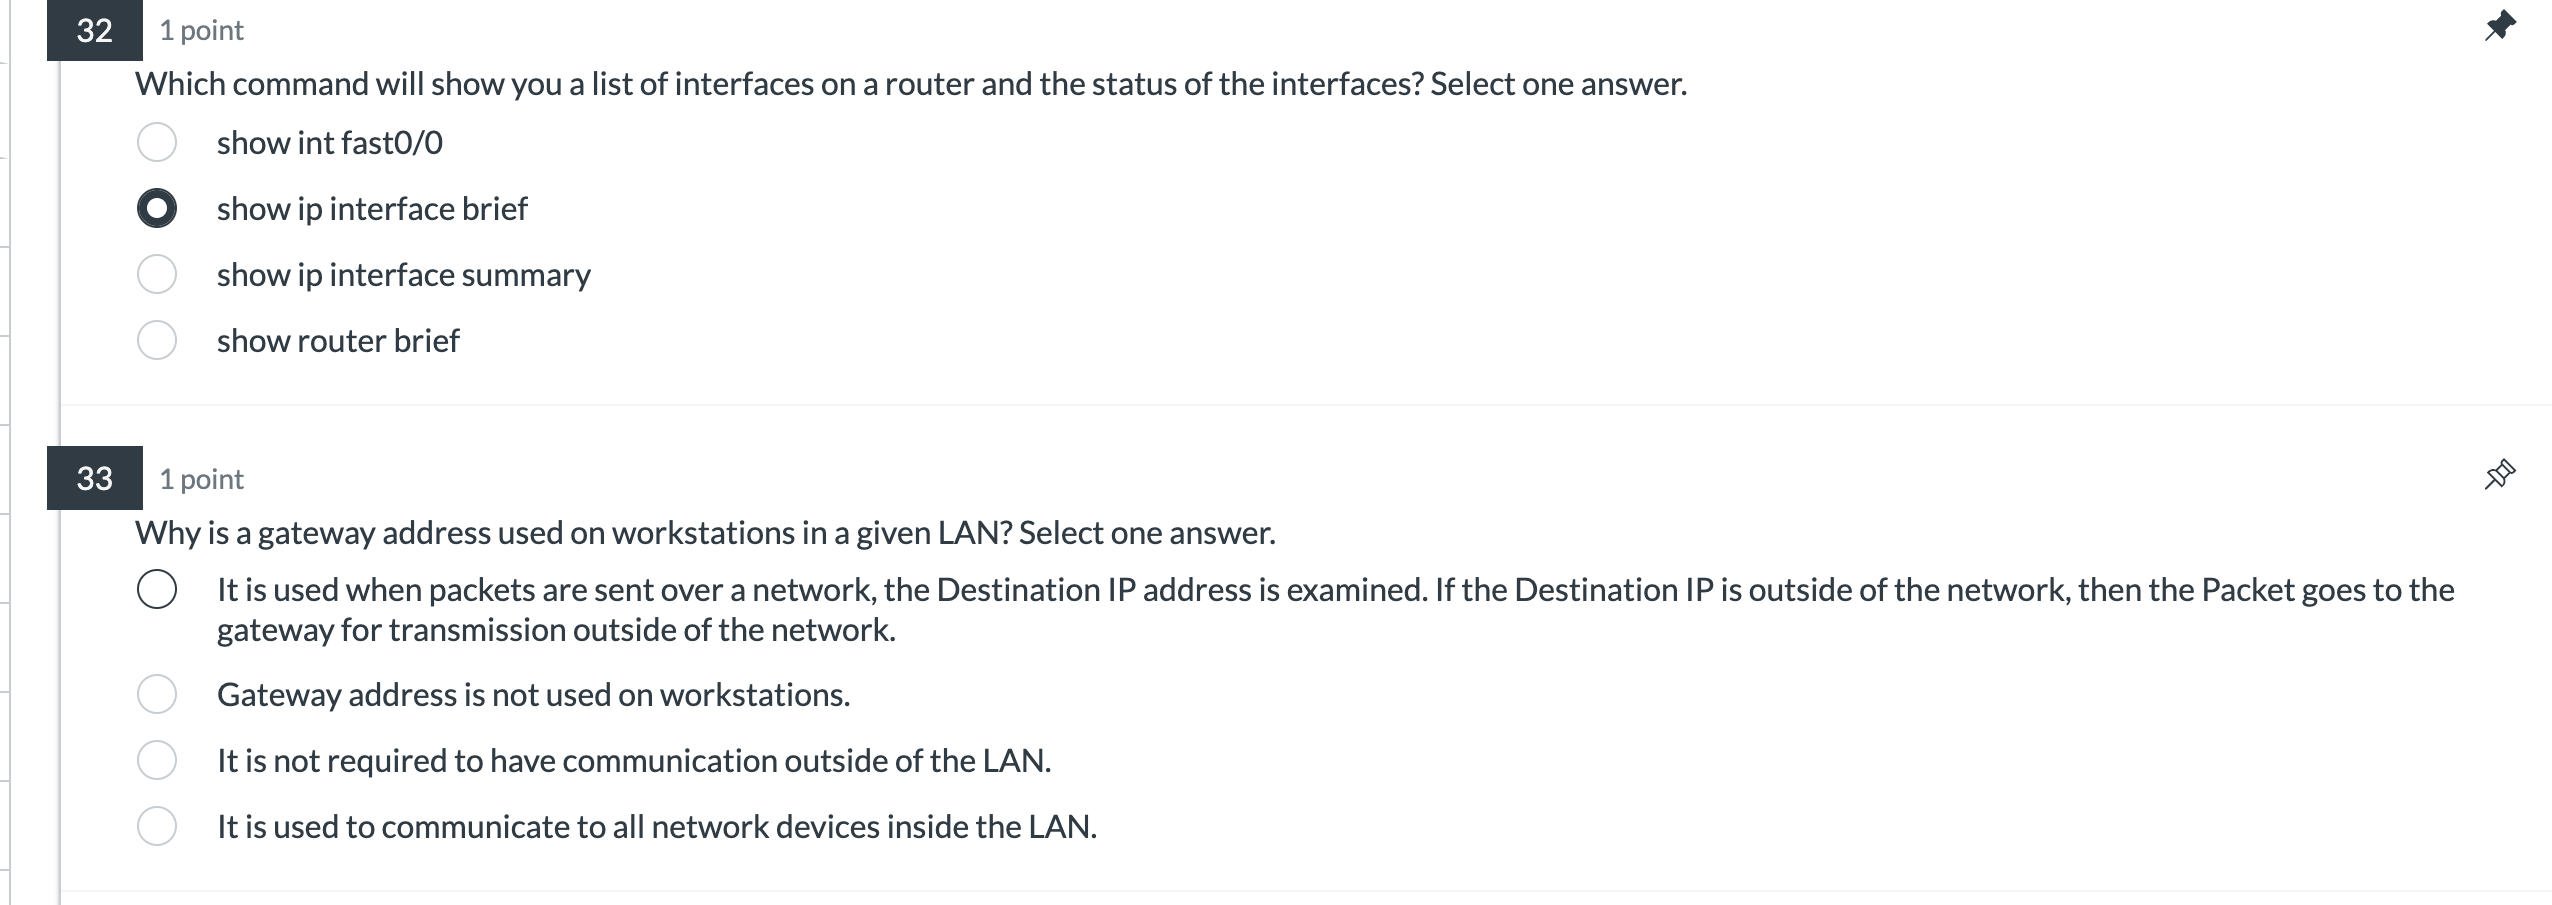The width and height of the screenshot is (2552, 905).
Task: Select answer 'show int fast0/0'
Action: click(158, 142)
